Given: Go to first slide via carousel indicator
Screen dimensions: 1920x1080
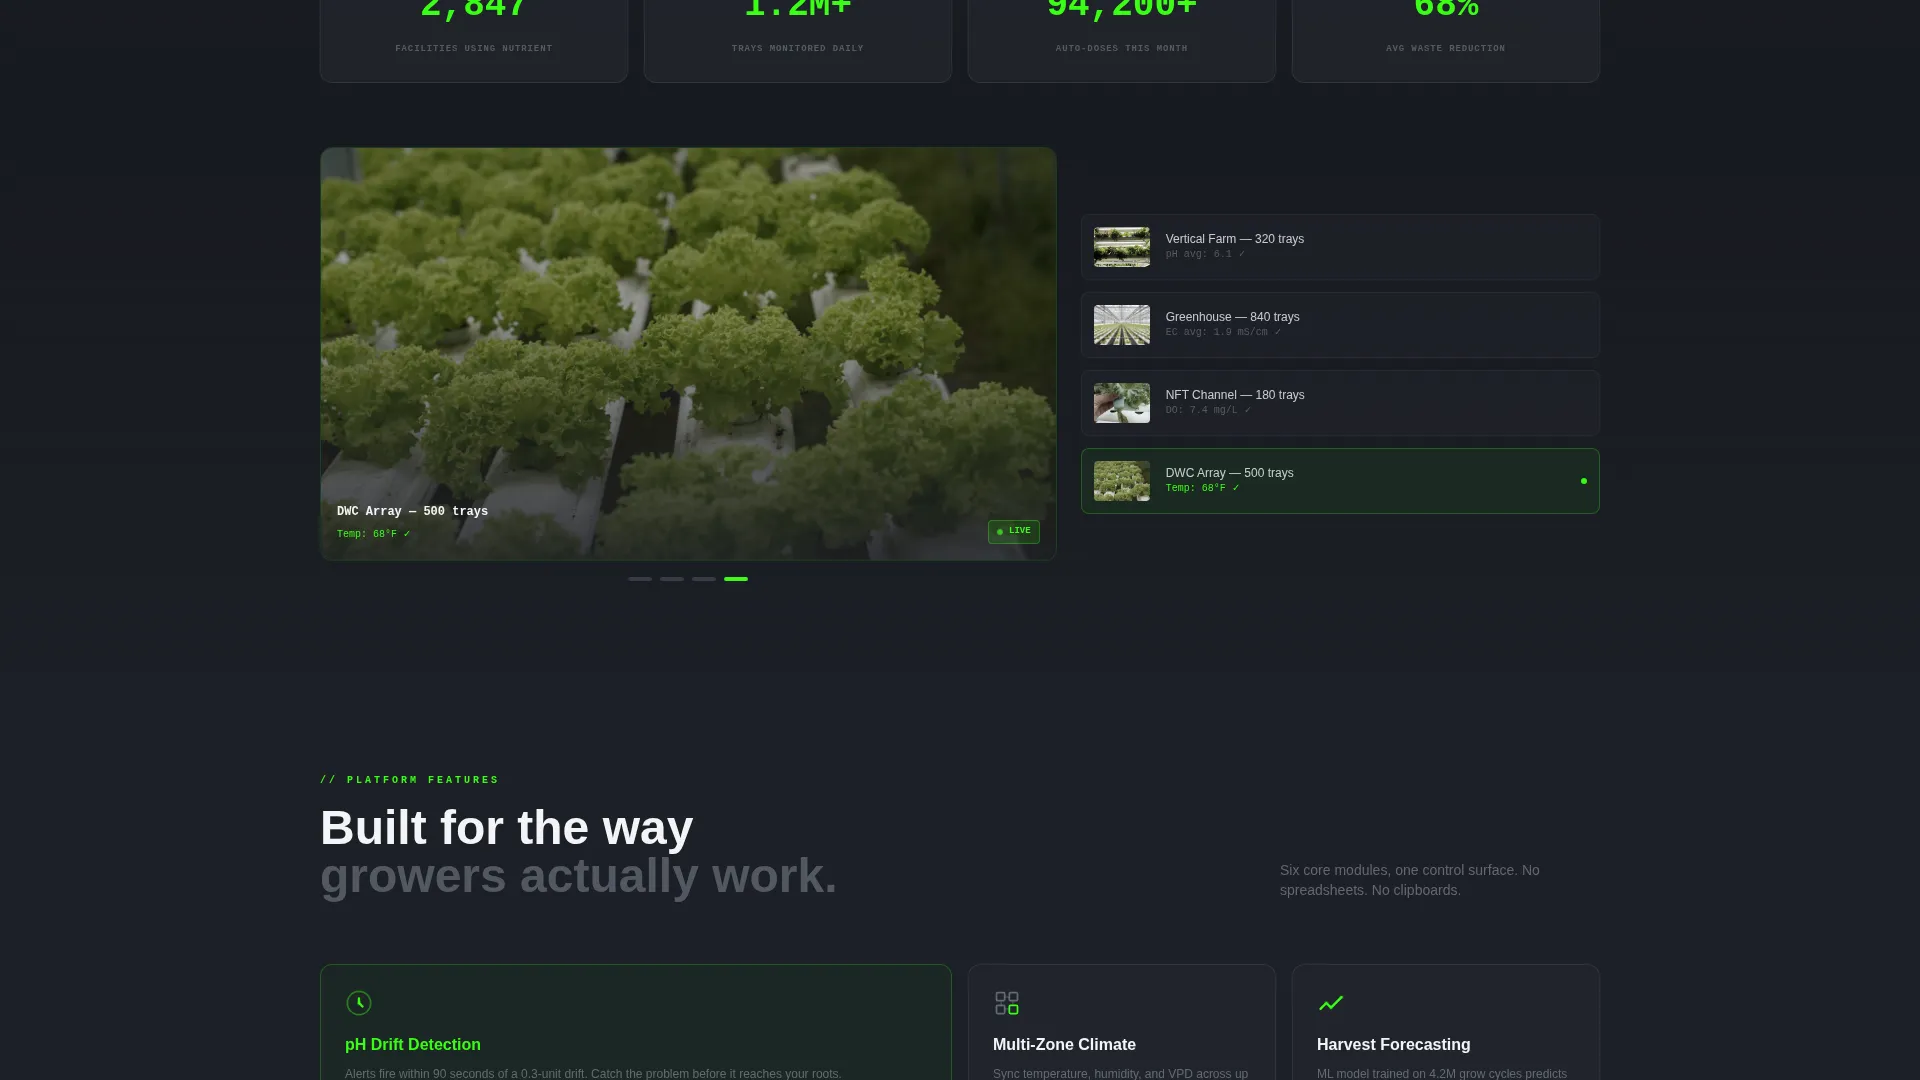Looking at the screenshot, I should click(640, 579).
